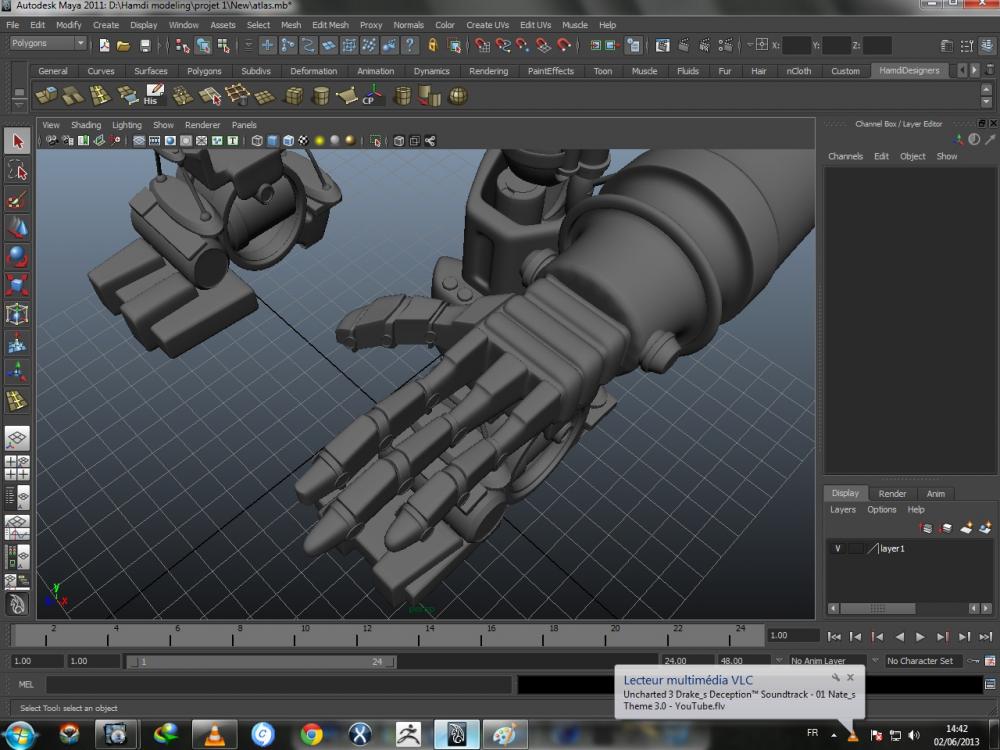Choose the Rotate tool in the toolbox
The width and height of the screenshot is (1000, 750).
tap(17, 257)
